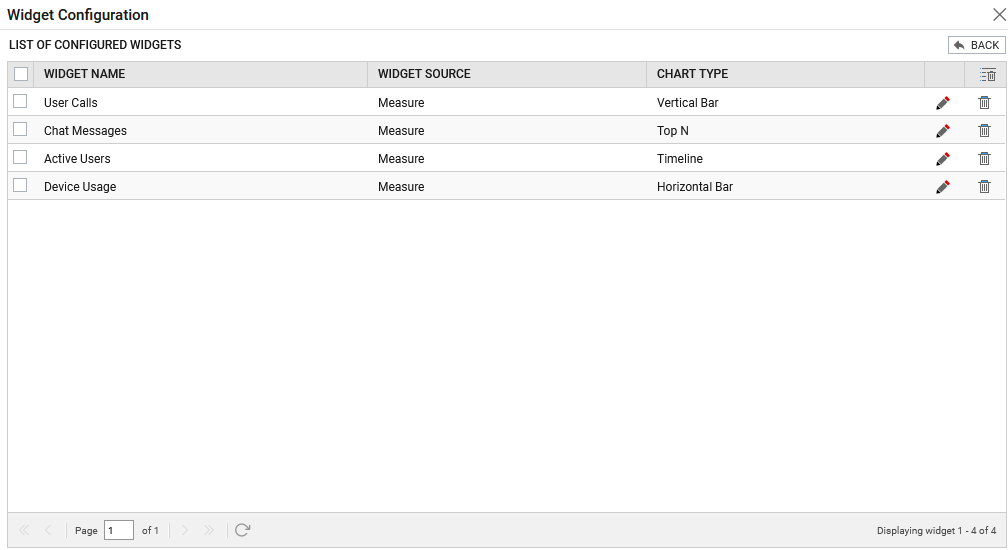The image size is (1008, 550).
Task: Sort by the WIDGET NAME column header
Action: tap(201, 75)
